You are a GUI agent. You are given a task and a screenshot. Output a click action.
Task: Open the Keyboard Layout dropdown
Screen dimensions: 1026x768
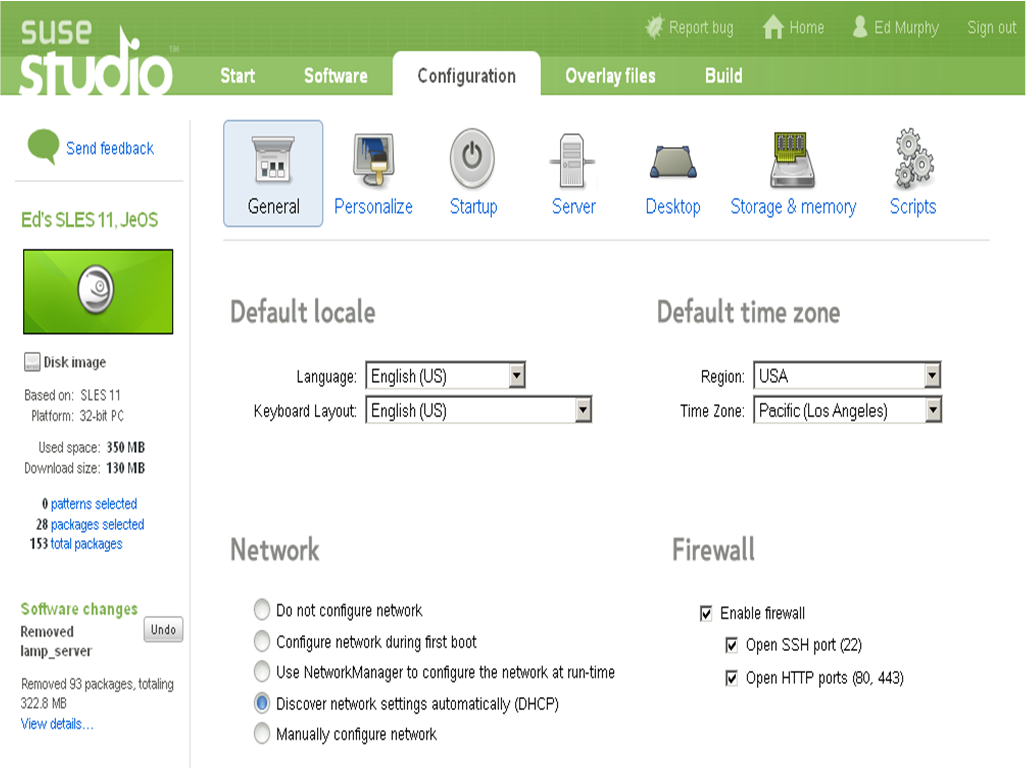click(478, 410)
